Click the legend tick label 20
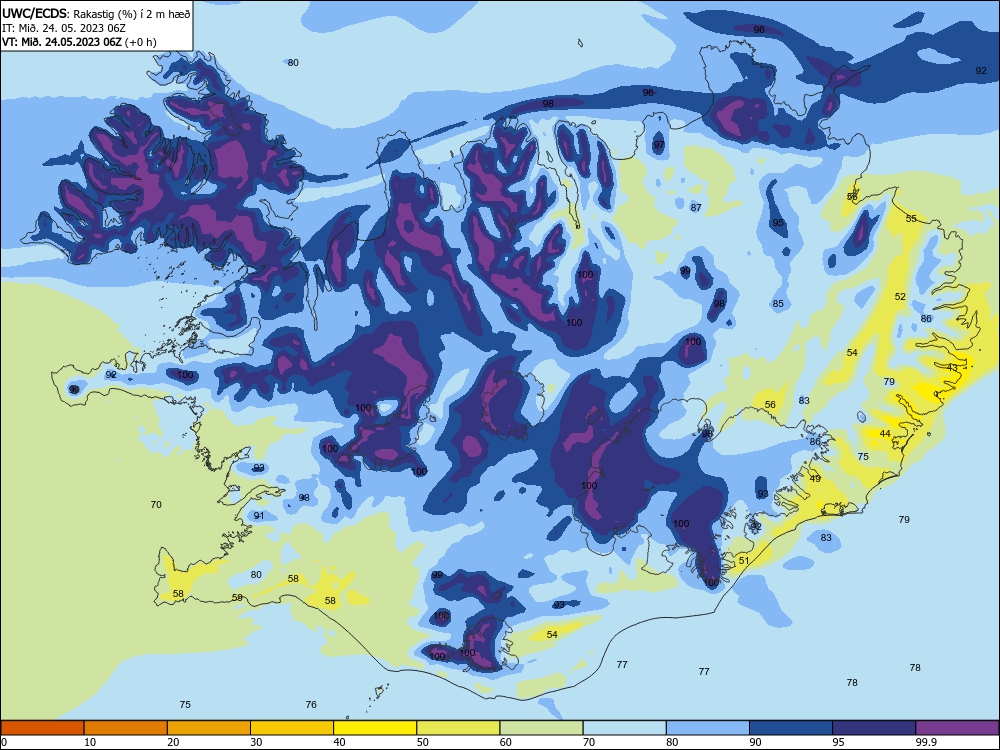The width and height of the screenshot is (1000, 750). tap(173, 742)
